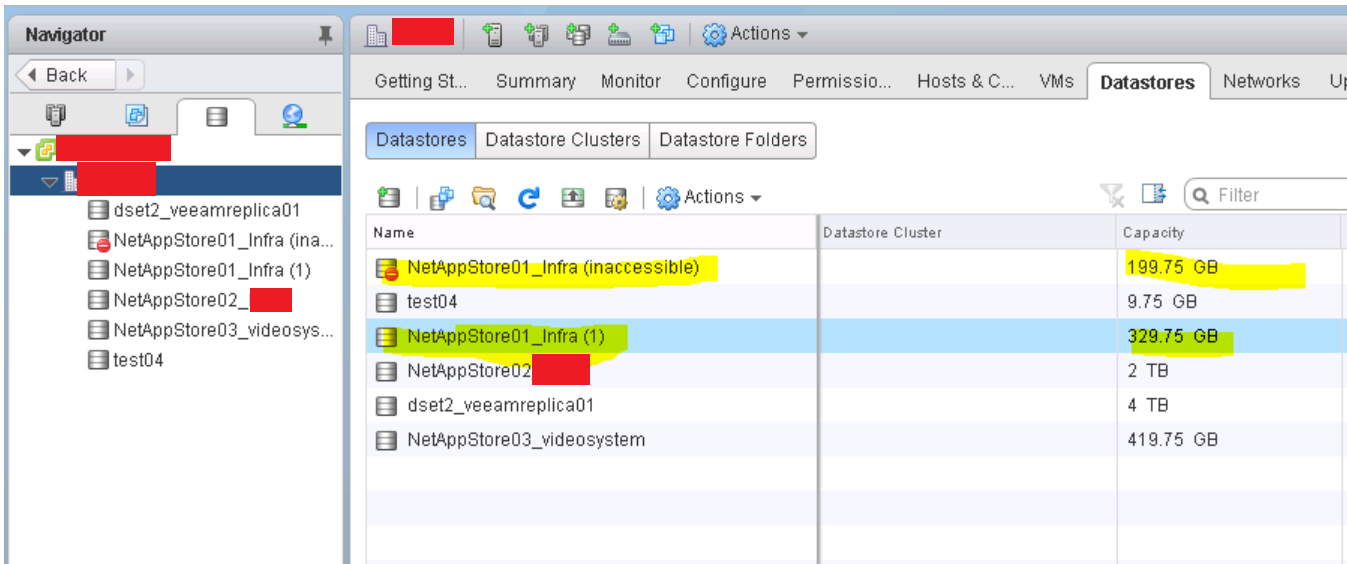Viewport: 1347px width, 564px height.
Task: Select NetAppStore03_videosys in Navigator tree
Action: click(211, 330)
